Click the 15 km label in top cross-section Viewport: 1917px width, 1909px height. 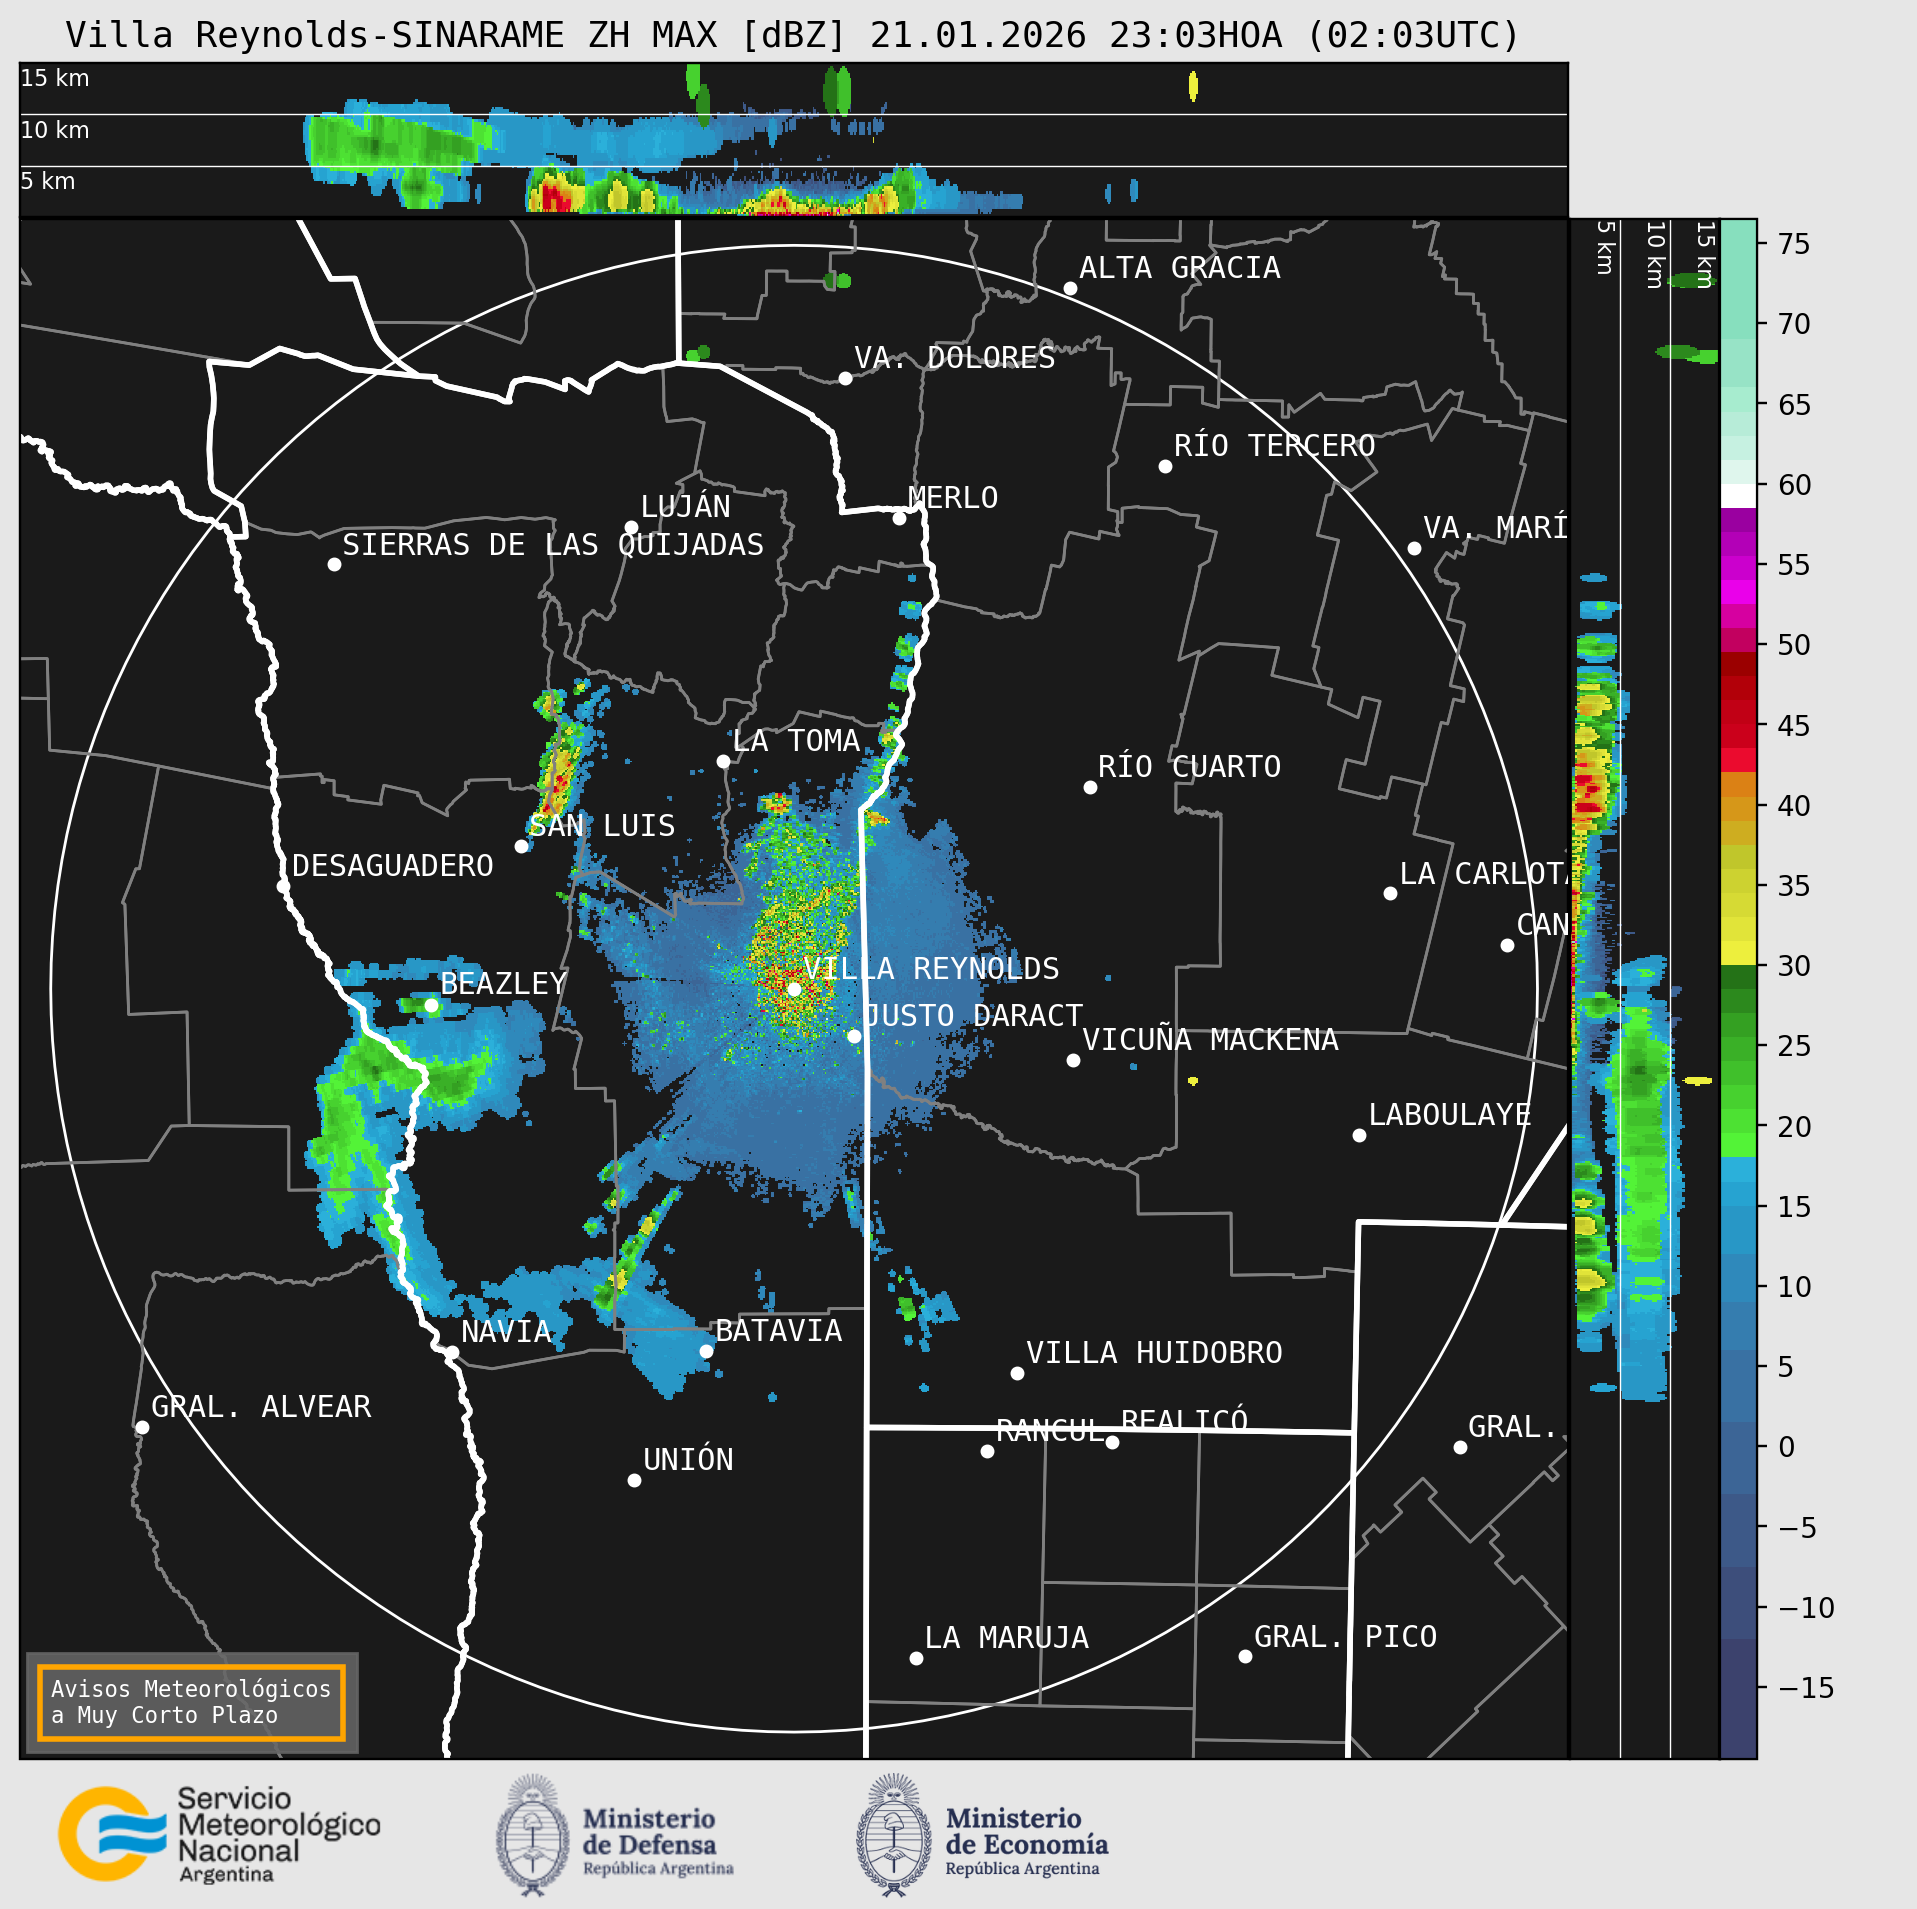[55, 78]
